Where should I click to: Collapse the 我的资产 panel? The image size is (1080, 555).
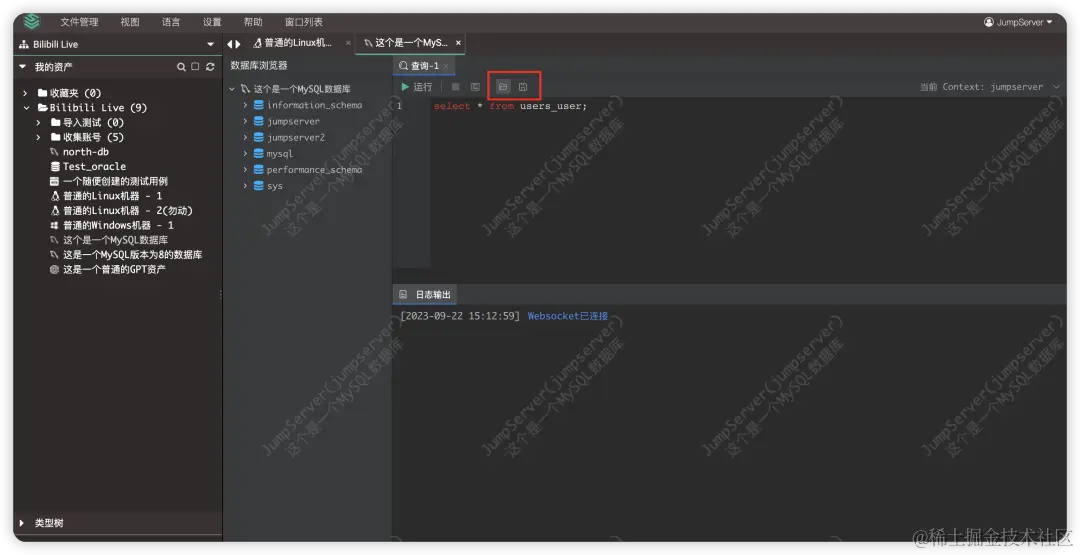tap(22, 67)
